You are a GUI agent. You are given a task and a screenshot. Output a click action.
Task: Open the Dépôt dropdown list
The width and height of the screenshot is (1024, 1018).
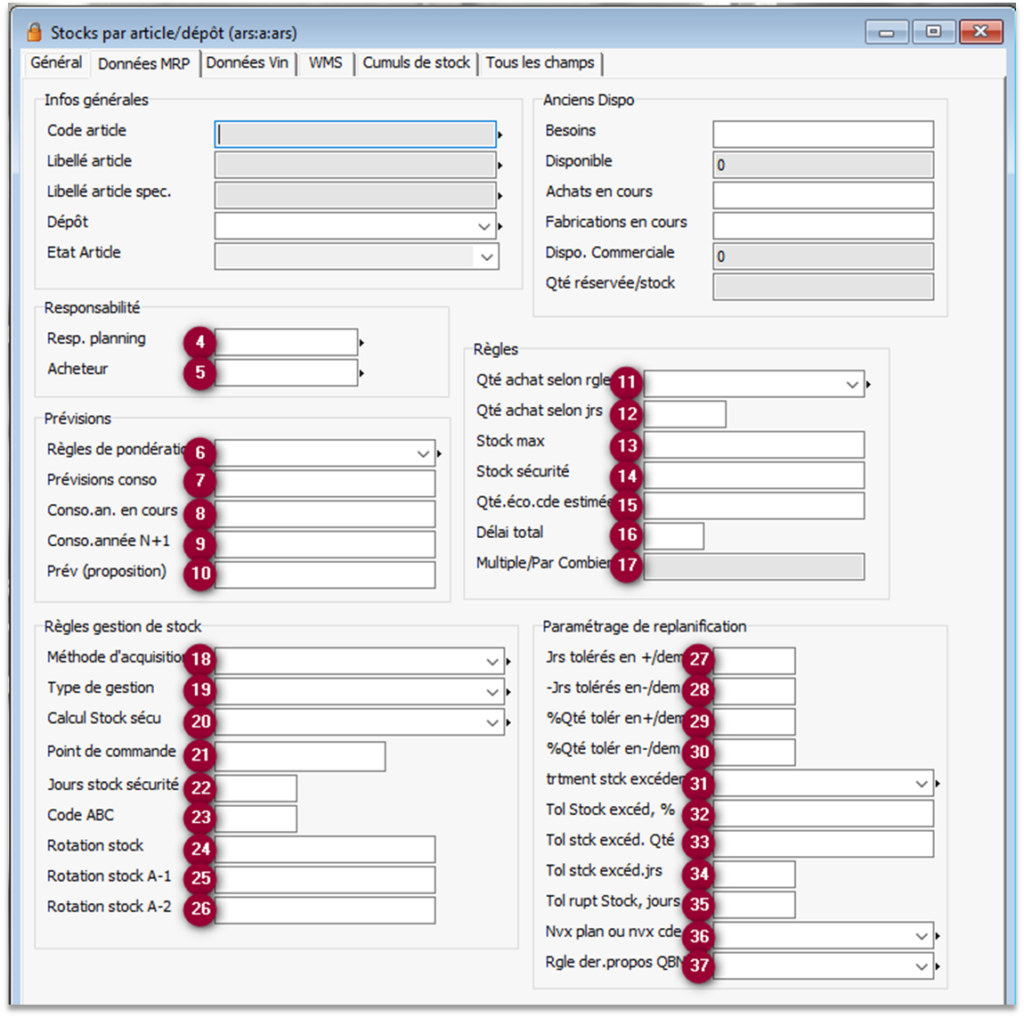coord(486,226)
